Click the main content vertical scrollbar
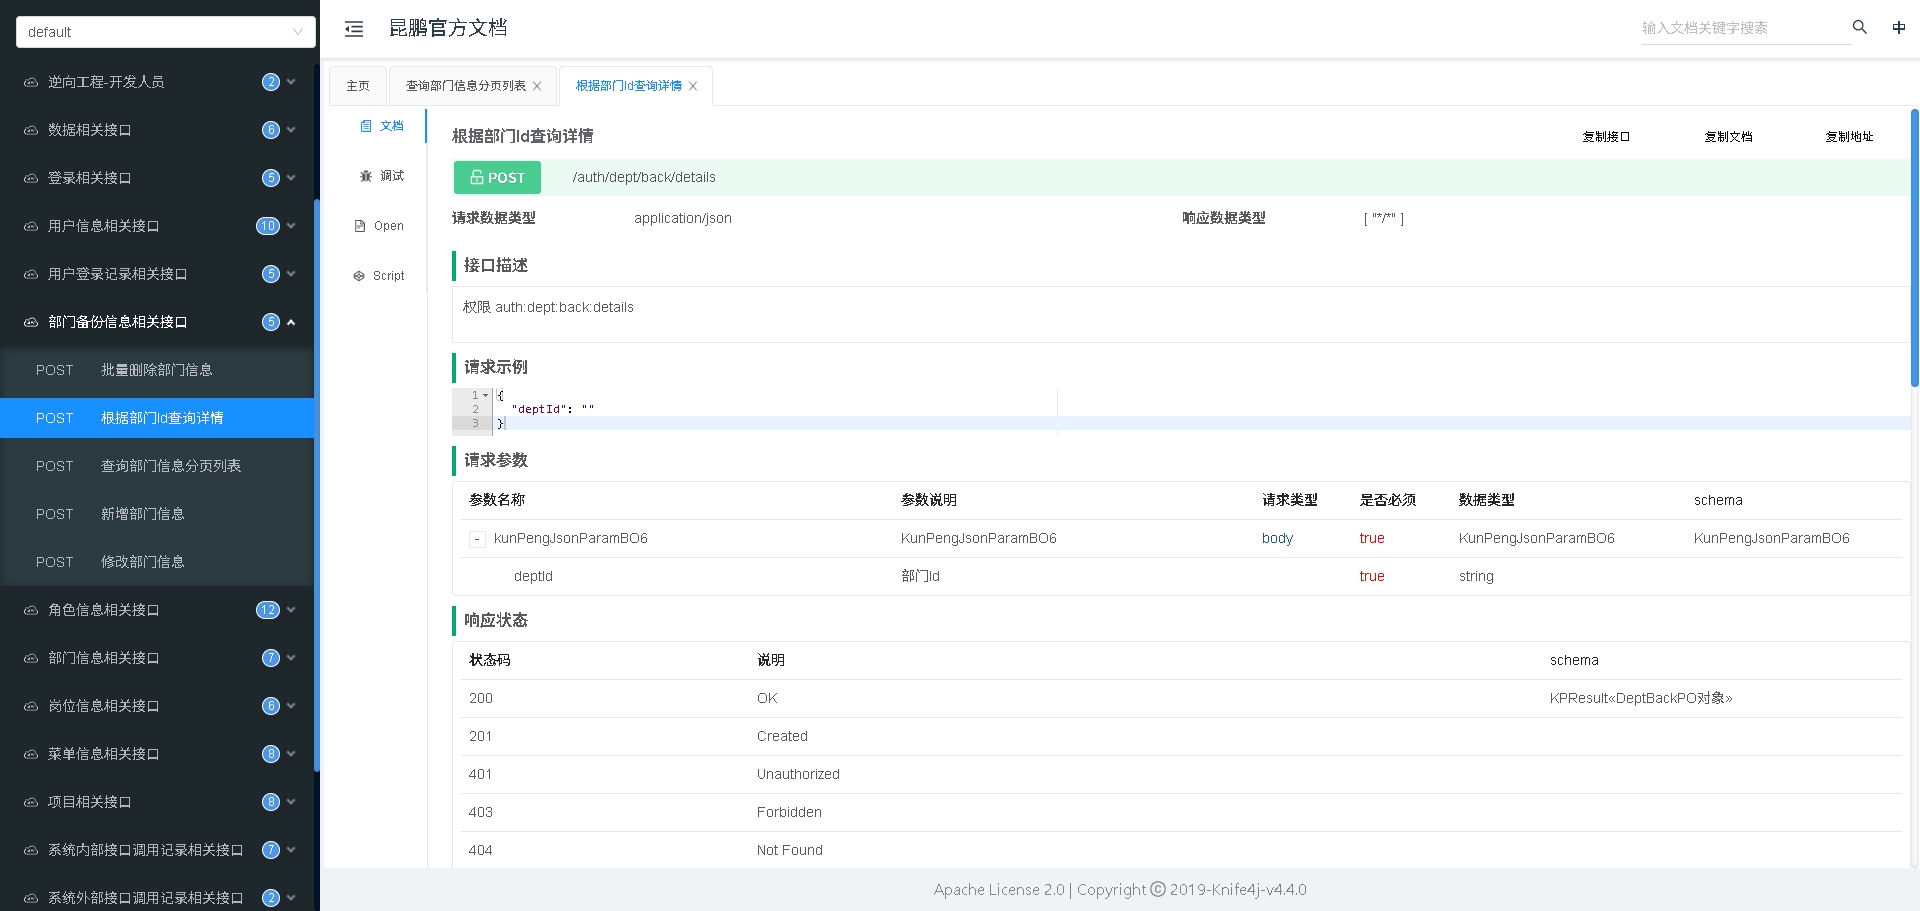This screenshot has height=911, width=1920. coord(1914,248)
